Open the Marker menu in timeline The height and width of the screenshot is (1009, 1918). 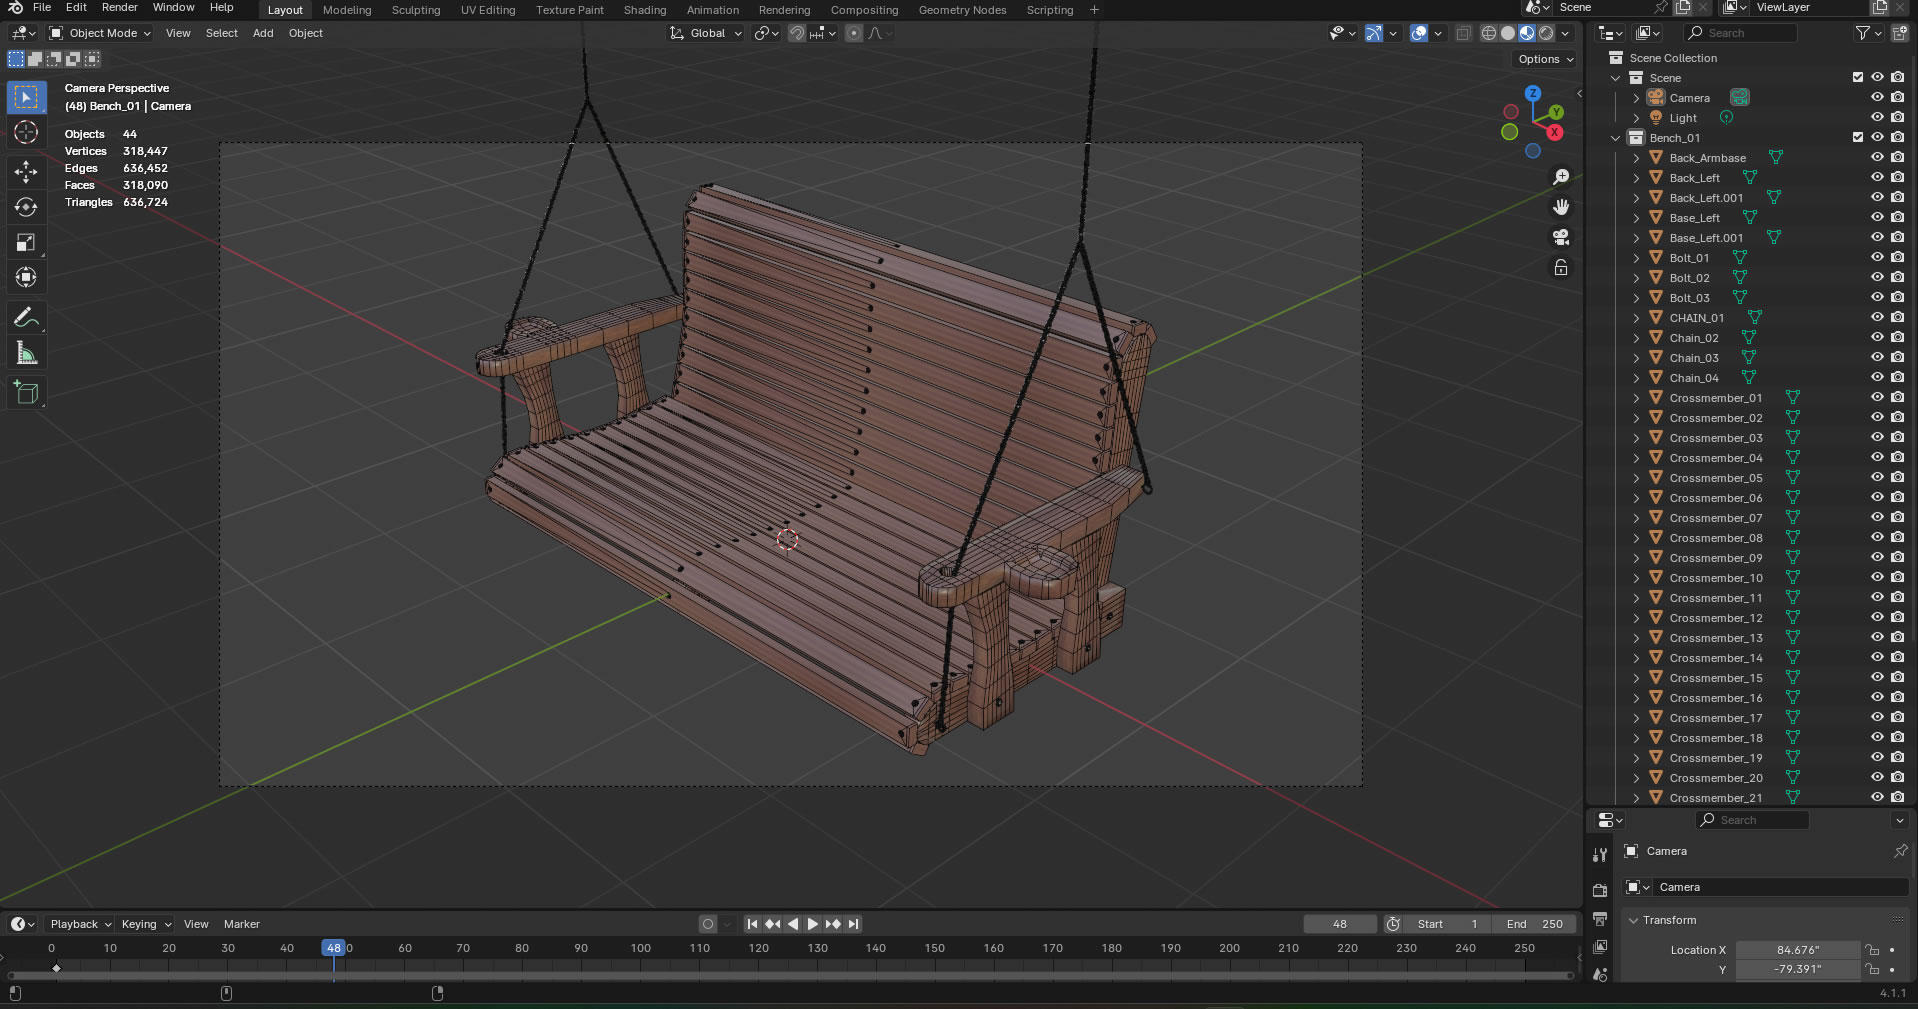pyautogui.click(x=241, y=924)
